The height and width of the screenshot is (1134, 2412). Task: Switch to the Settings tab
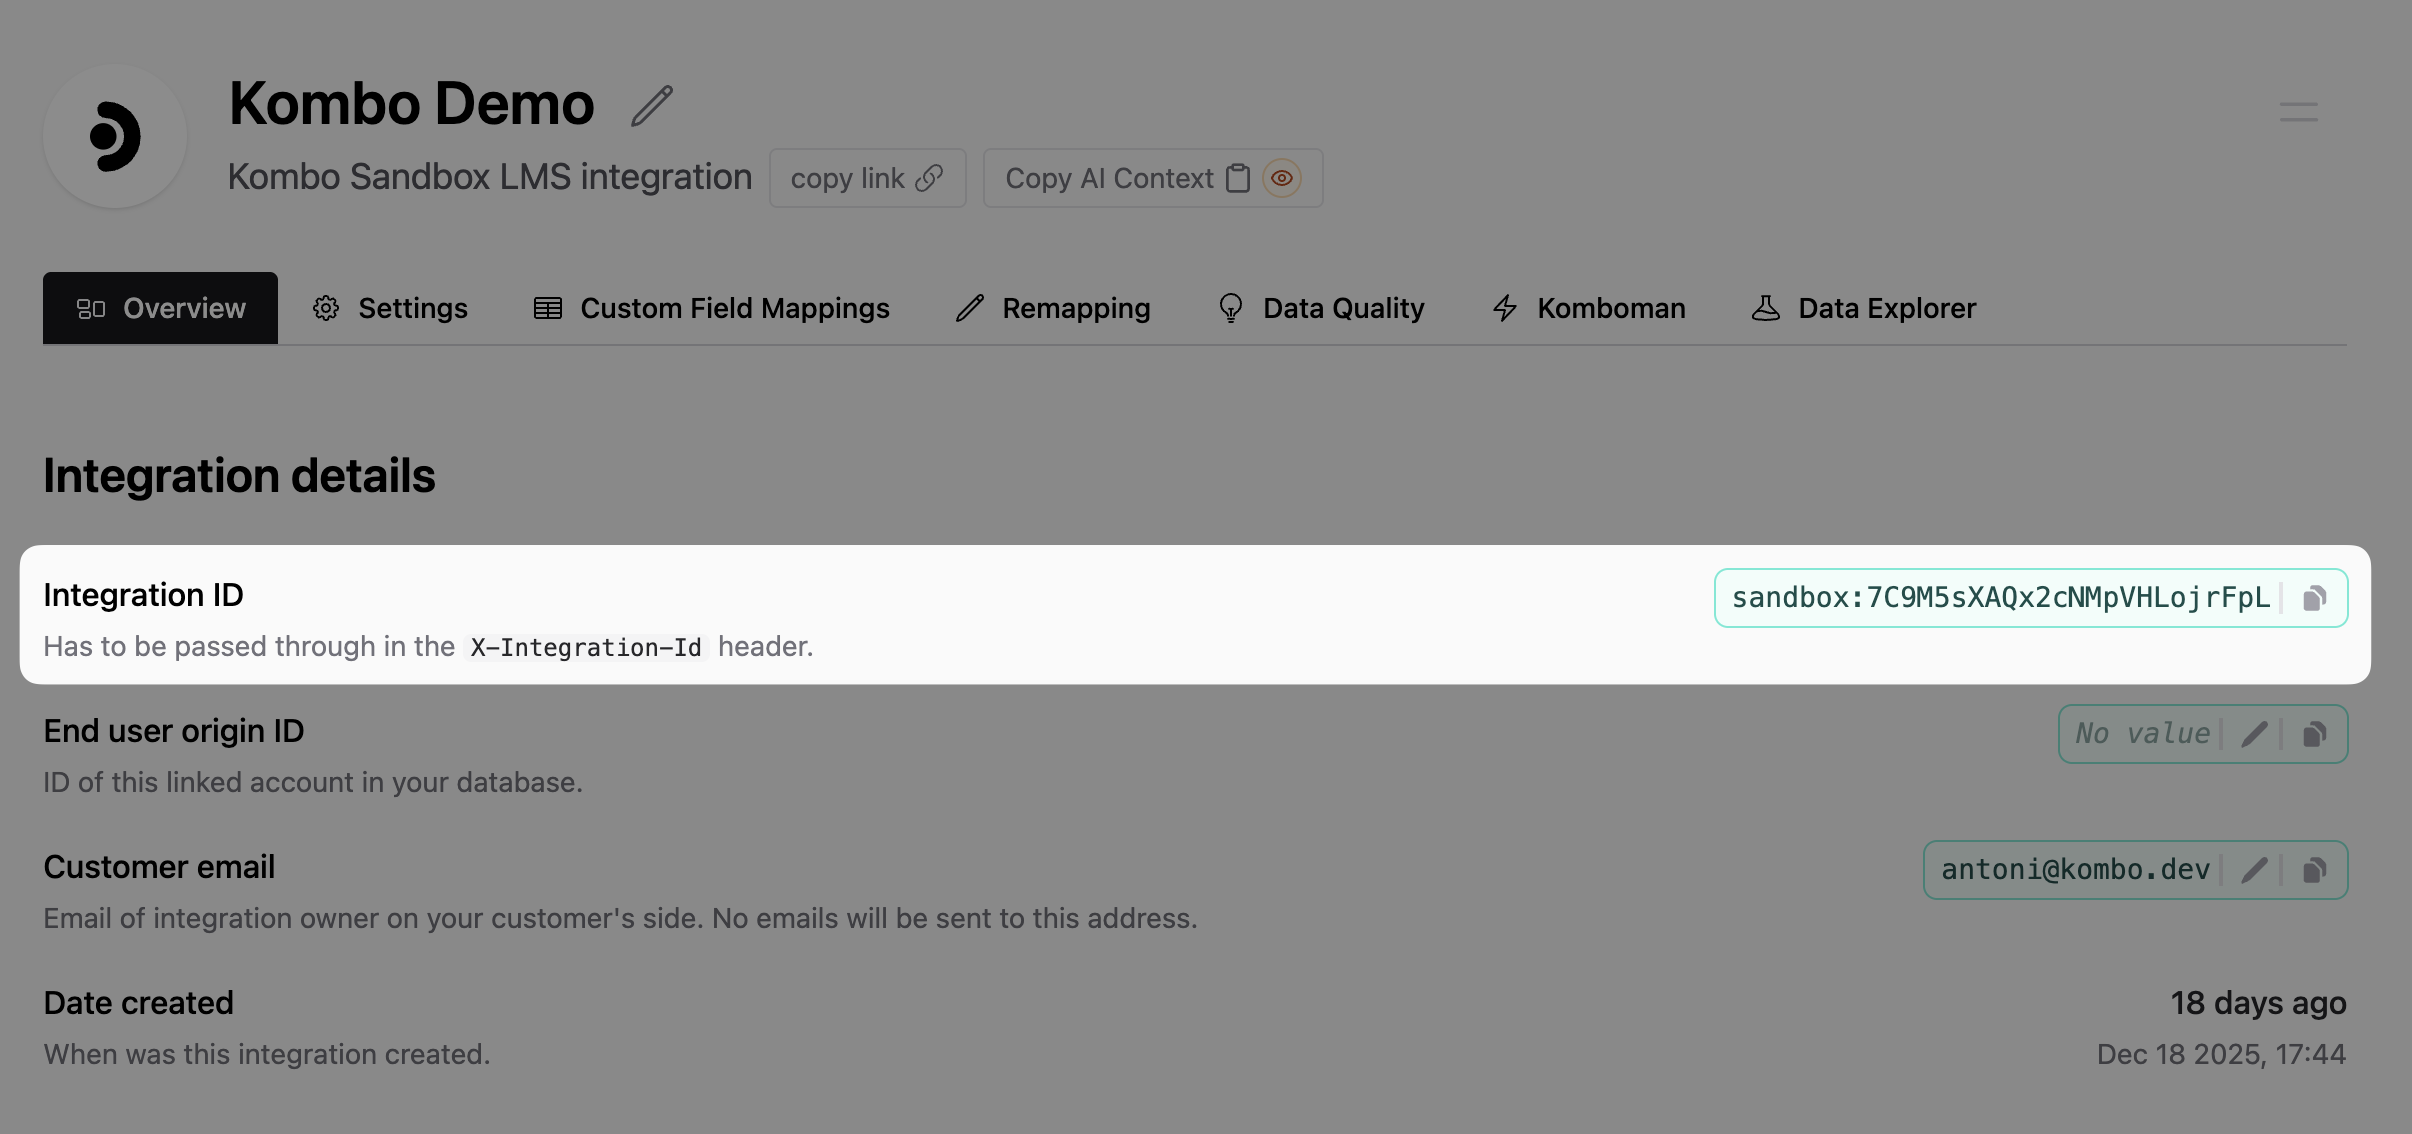click(392, 308)
